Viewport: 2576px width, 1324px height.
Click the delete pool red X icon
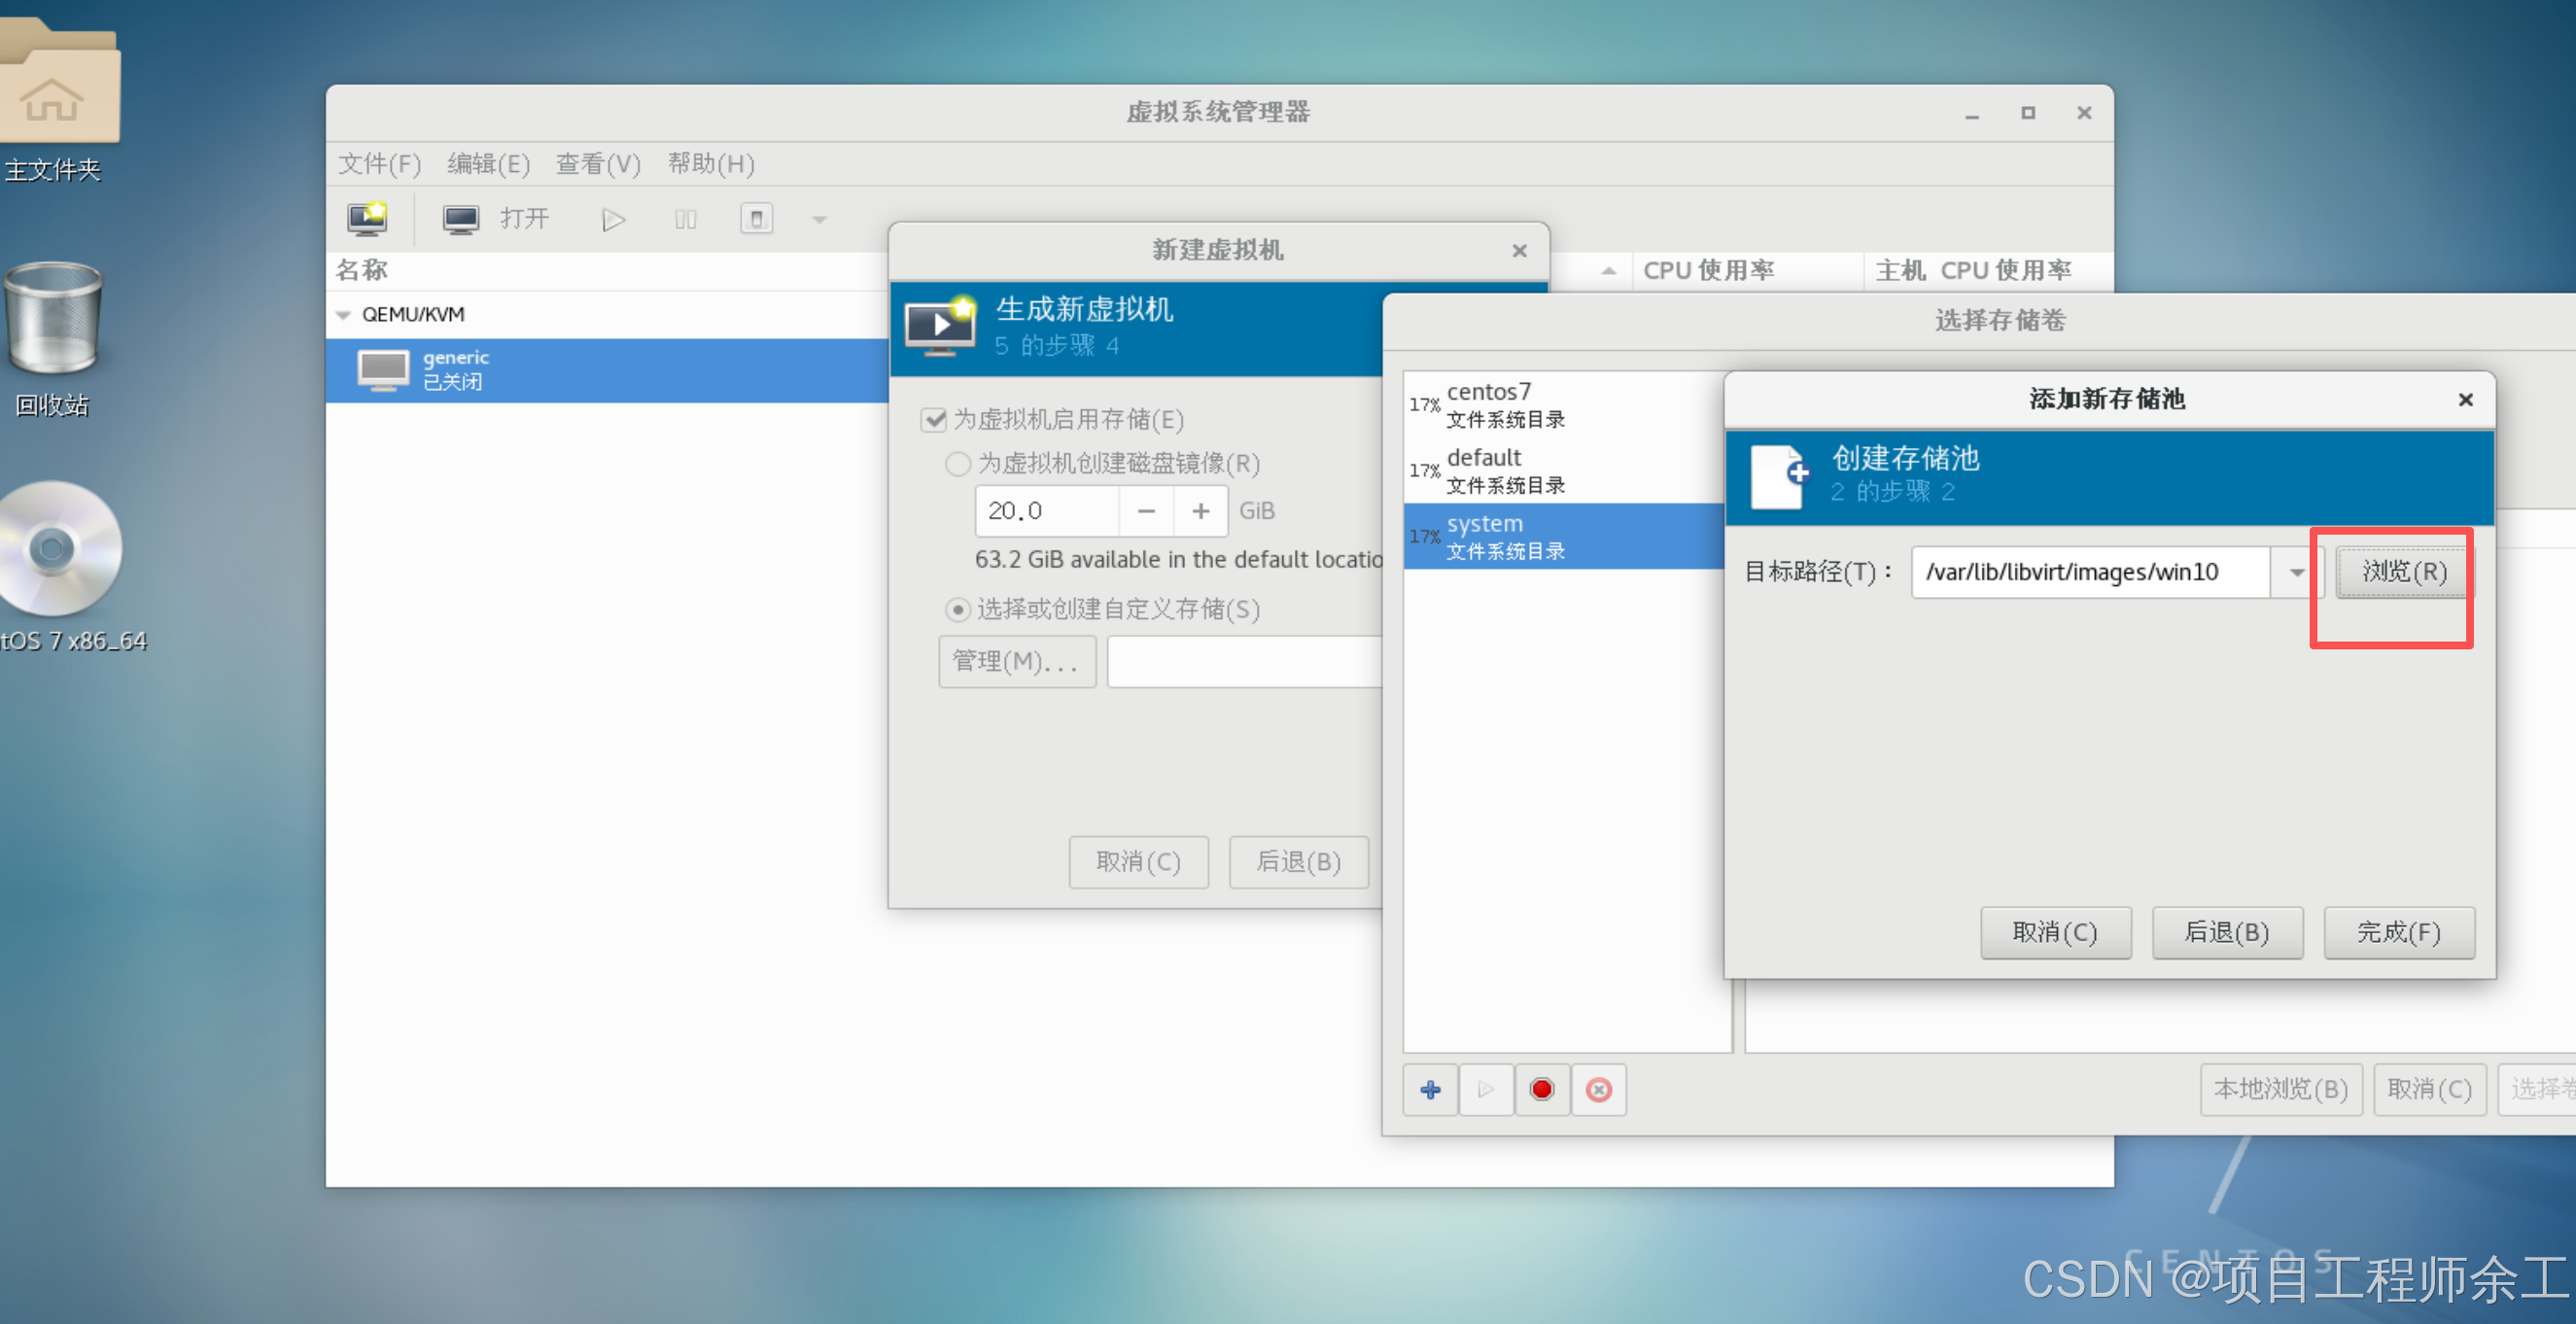pyautogui.click(x=1598, y=1089)
